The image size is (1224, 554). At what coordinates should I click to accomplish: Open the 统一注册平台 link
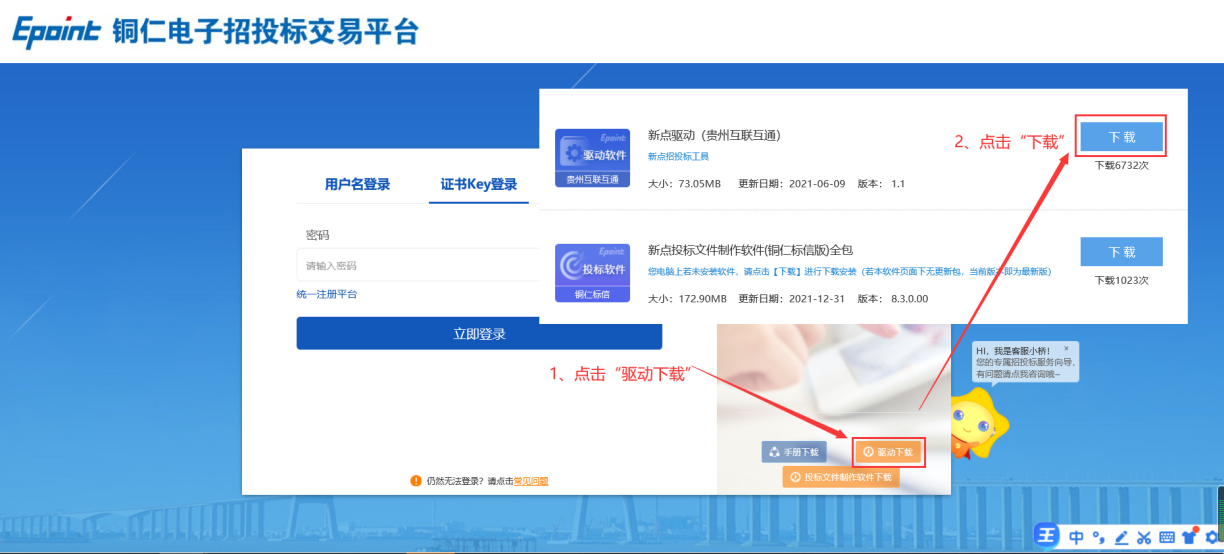click(327, 294)
